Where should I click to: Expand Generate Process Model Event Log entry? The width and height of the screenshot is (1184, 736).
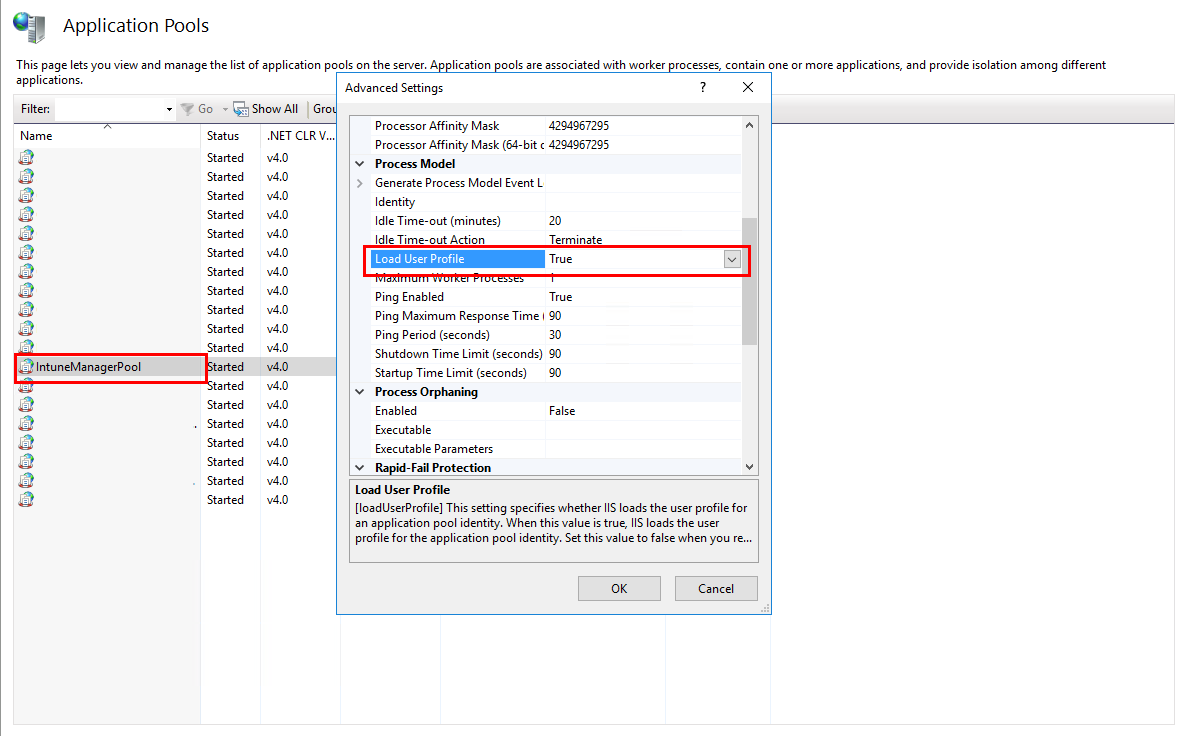tap(360, 183)
